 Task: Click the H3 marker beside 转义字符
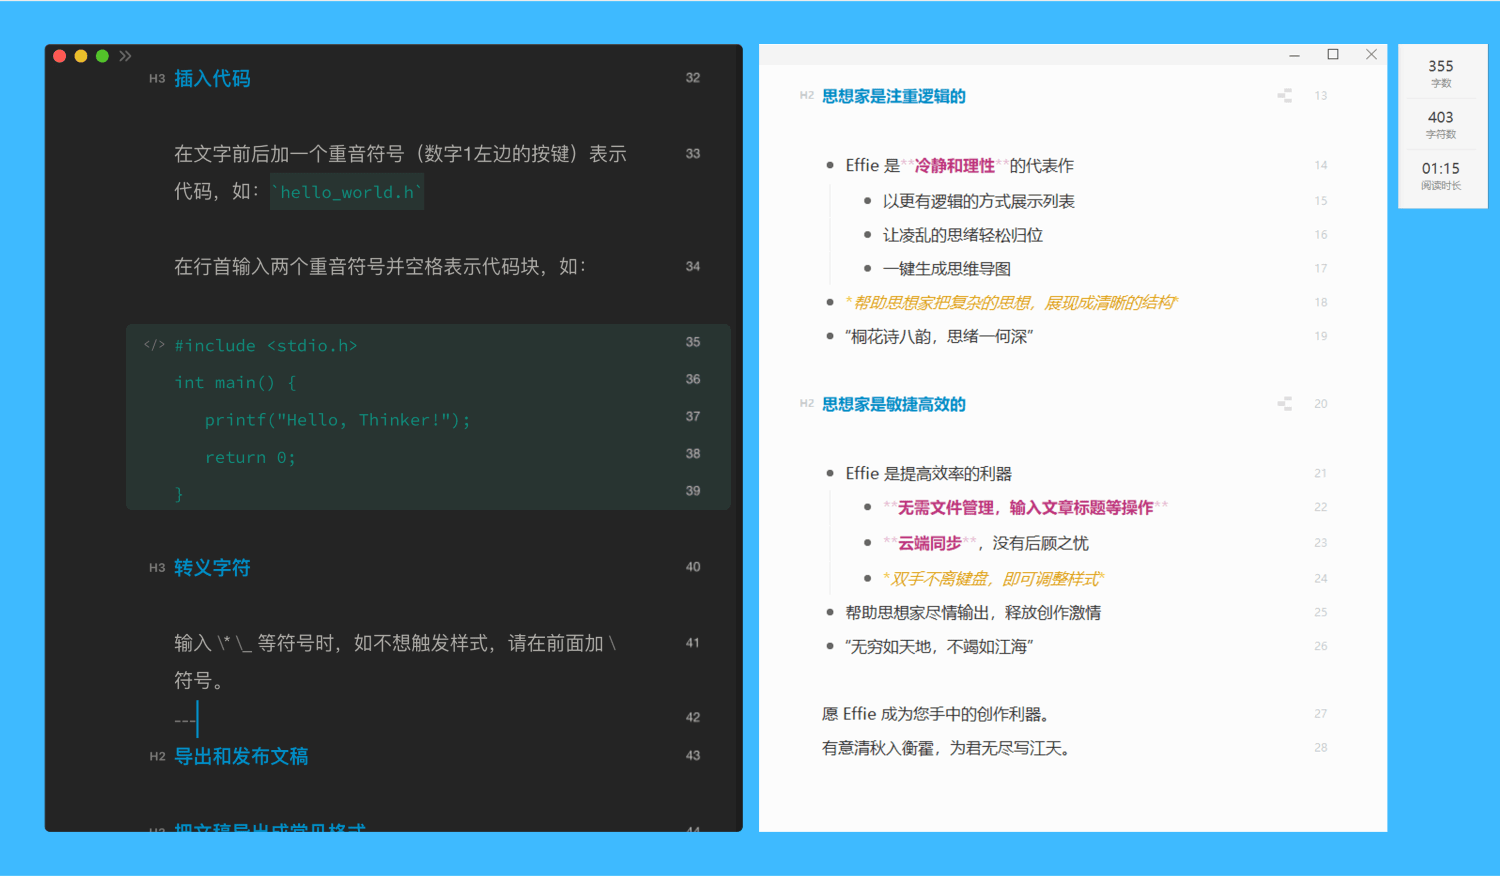click(157, 568)
